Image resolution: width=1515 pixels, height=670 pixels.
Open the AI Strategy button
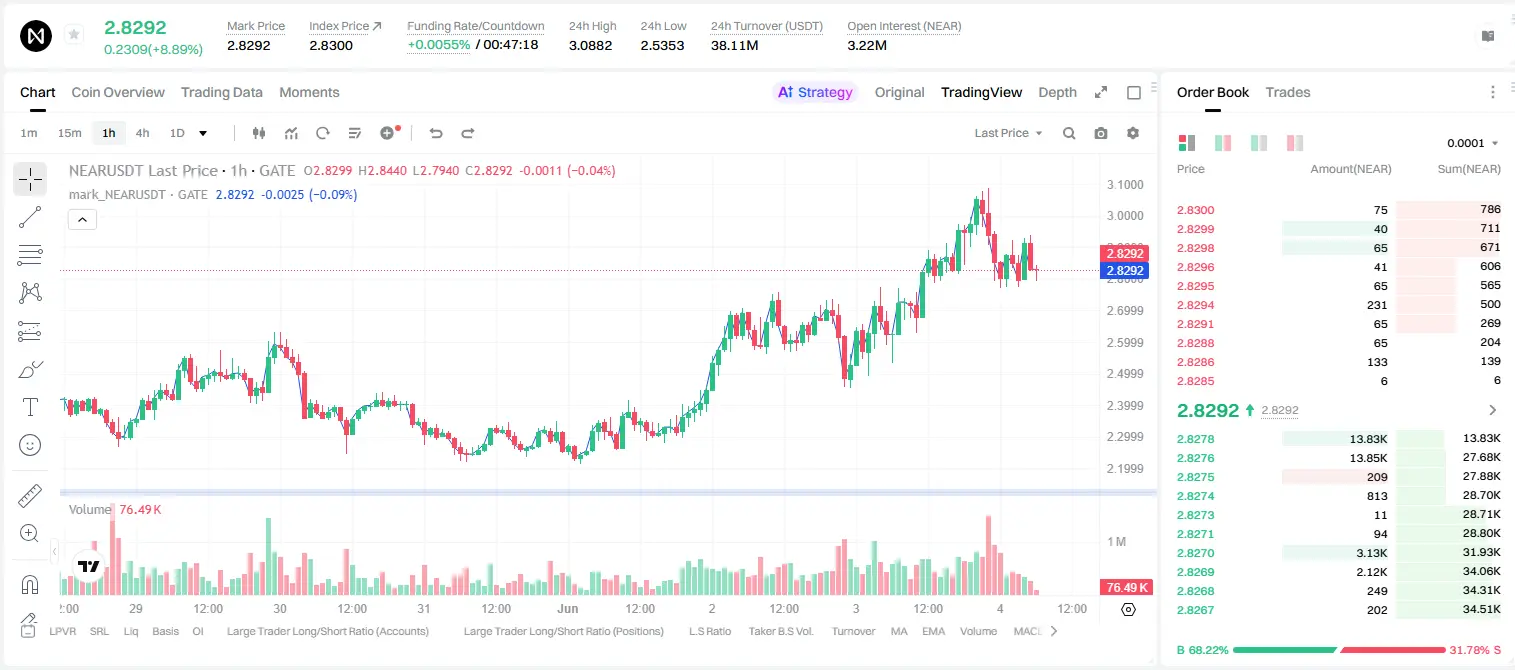click(816, 92)
